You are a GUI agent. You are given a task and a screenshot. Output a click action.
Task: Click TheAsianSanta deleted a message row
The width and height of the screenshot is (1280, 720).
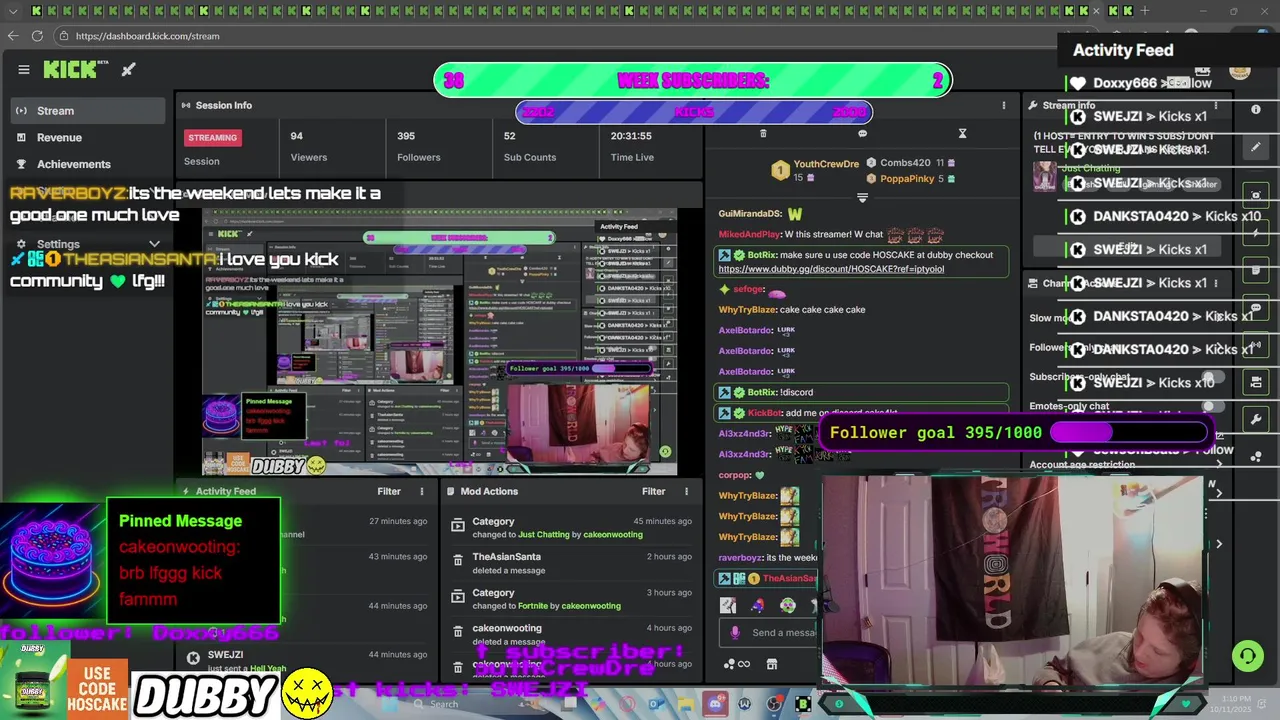(570, 563)
